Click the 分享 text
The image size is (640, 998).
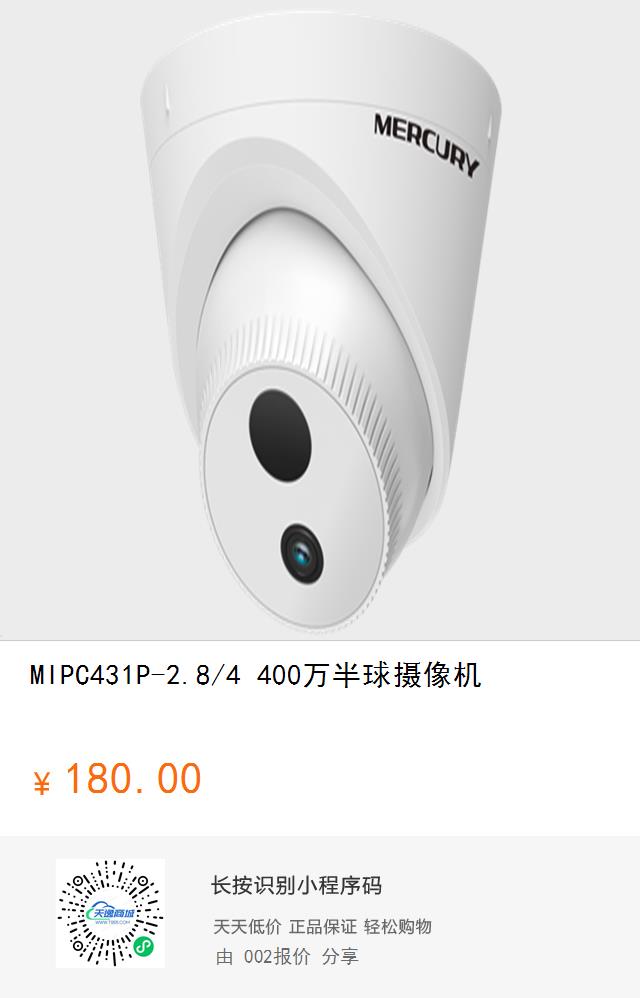340,957
